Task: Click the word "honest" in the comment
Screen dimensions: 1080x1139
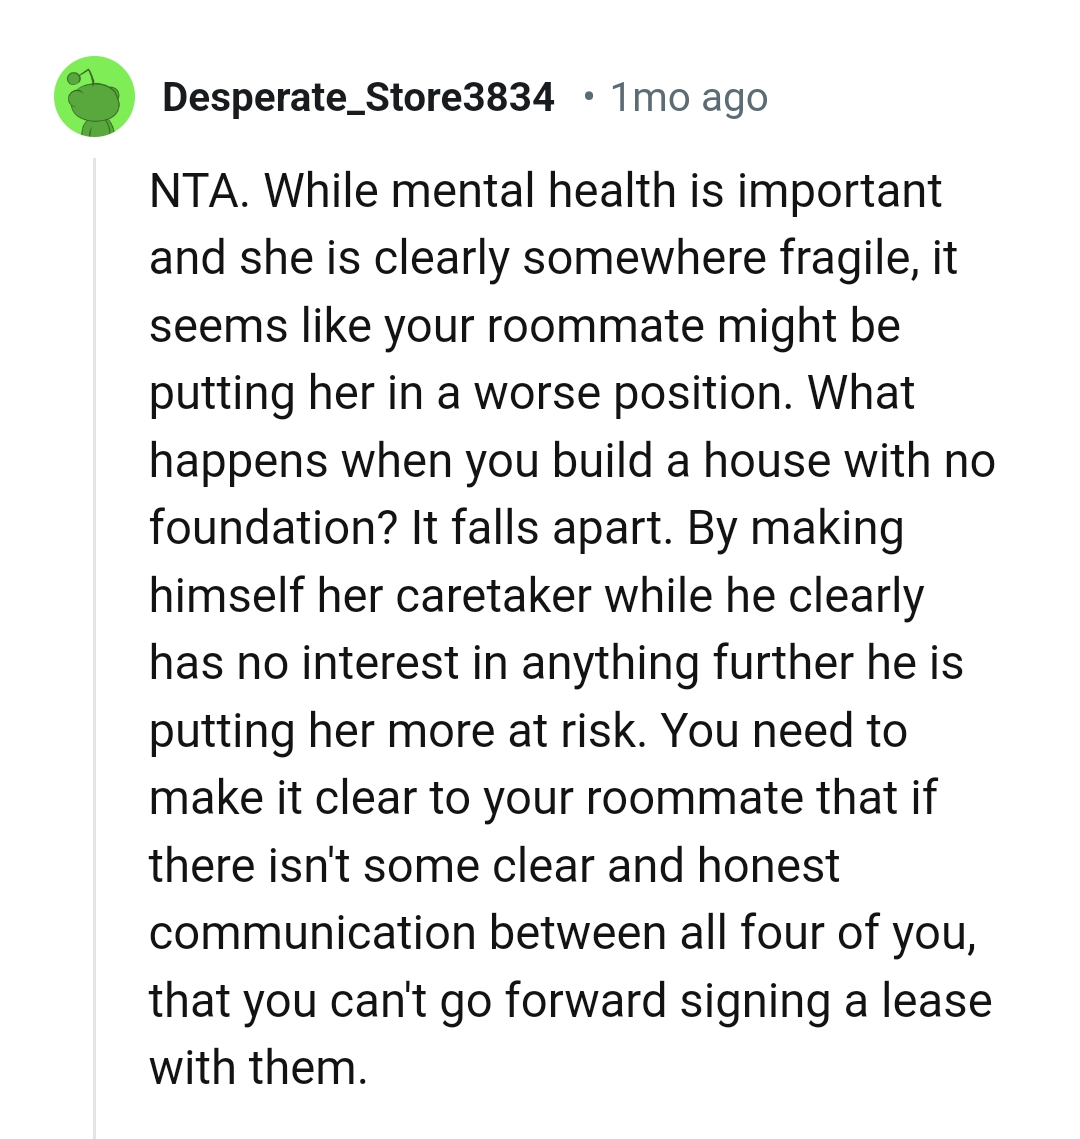Action: (768, 866)
